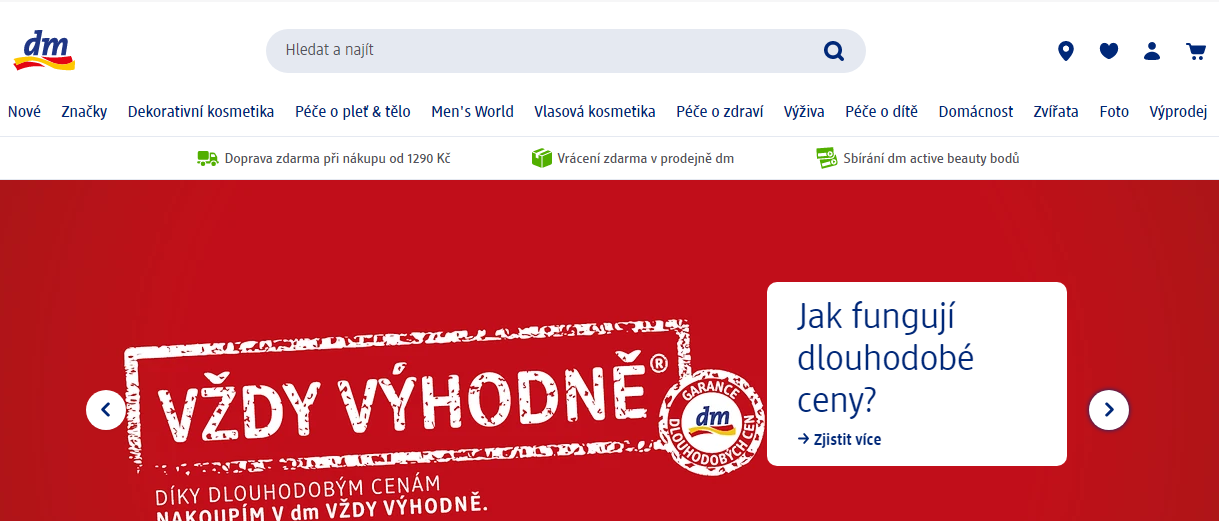Click the green return package icon
Image resolution: width=1219 pixels, height=521 pixels.
[542, 158]
